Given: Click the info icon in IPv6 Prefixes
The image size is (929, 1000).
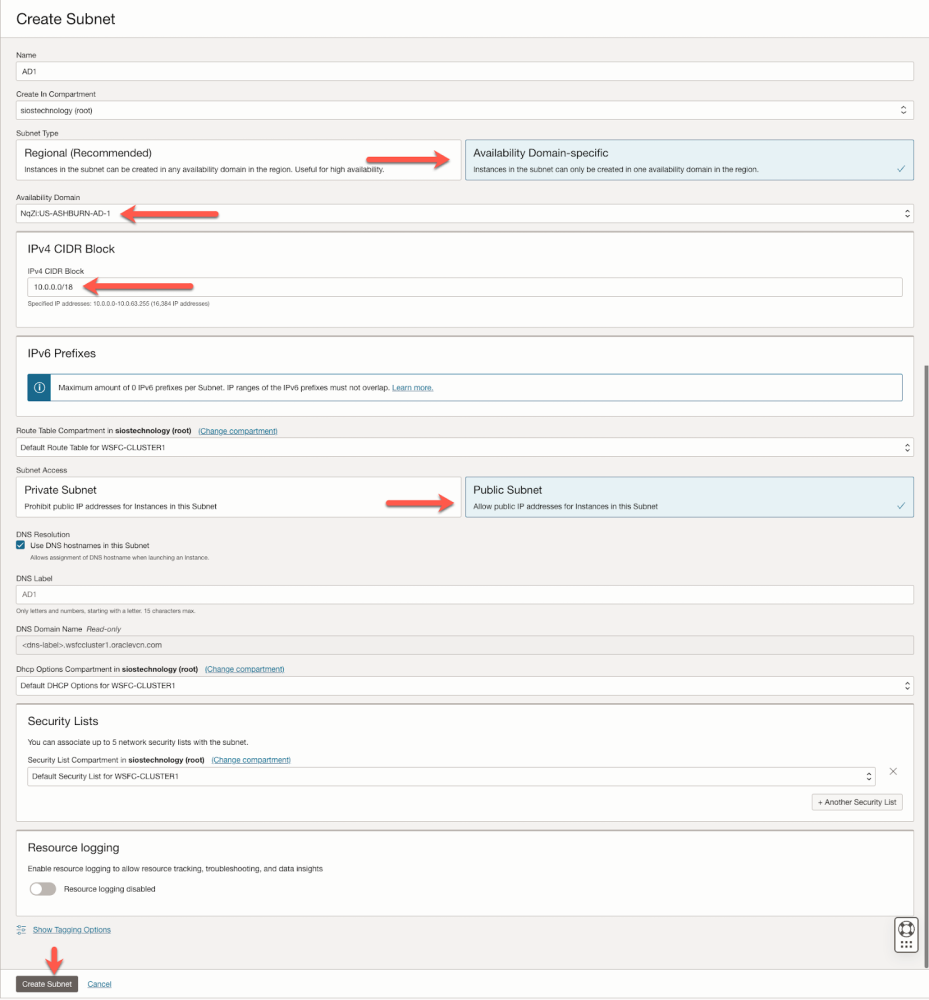Looking at the screenshot, I should (40, 387).
